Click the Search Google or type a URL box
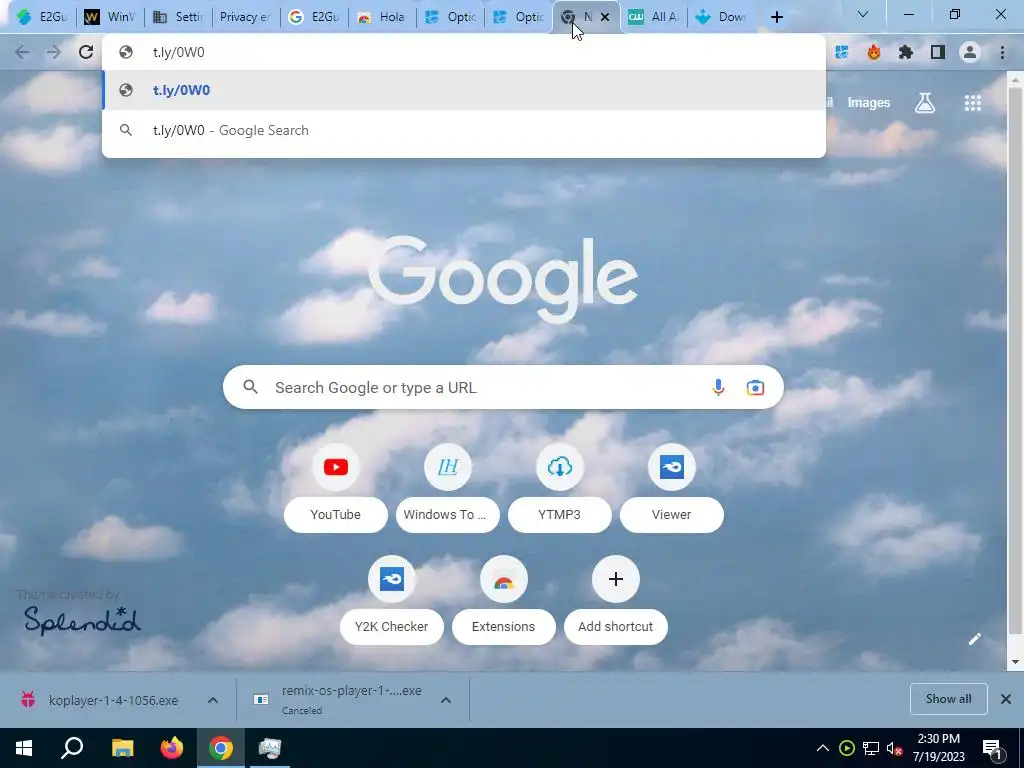 (503, 387)
